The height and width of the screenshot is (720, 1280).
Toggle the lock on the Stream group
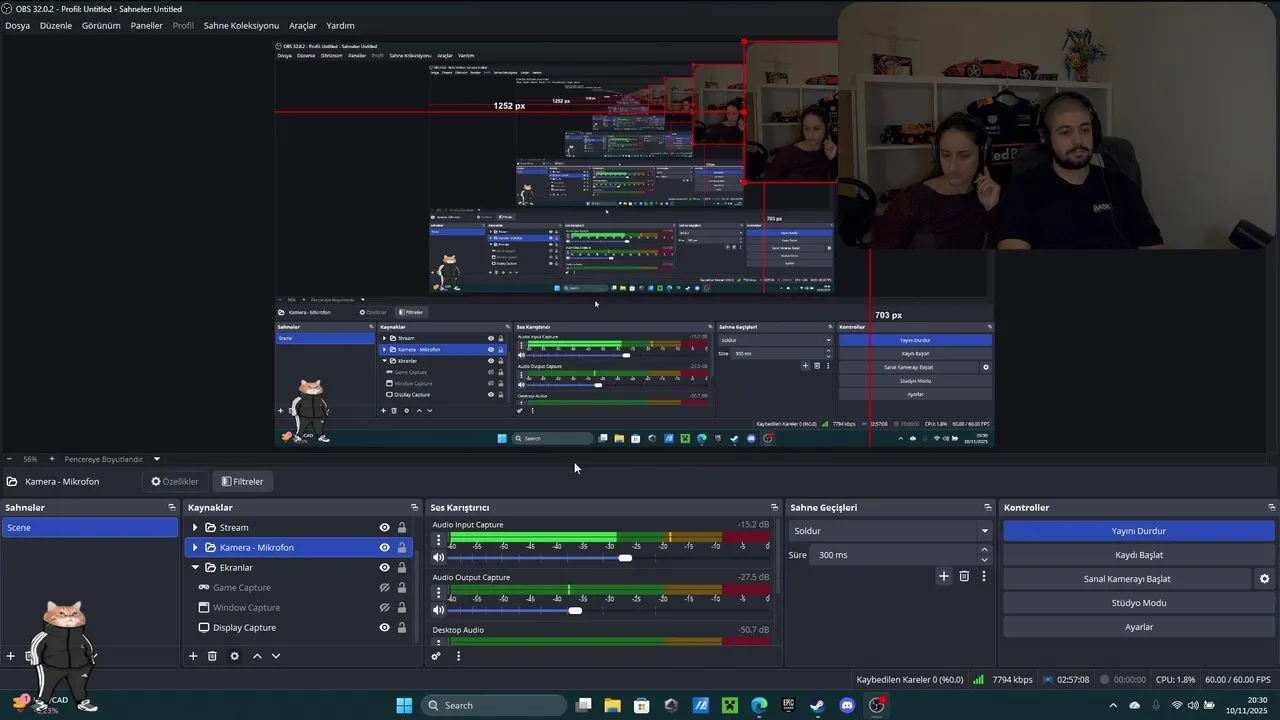402,527
